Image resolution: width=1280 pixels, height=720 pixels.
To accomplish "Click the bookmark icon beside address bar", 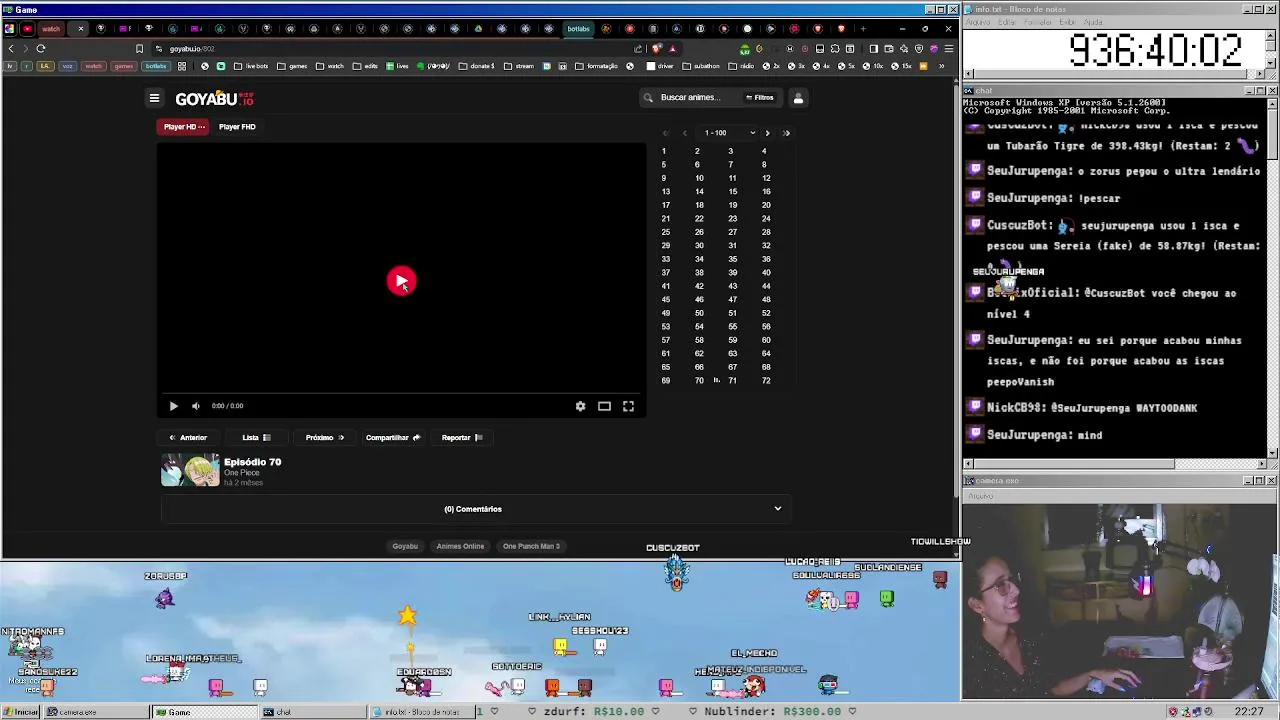I will tap(139, 48).
